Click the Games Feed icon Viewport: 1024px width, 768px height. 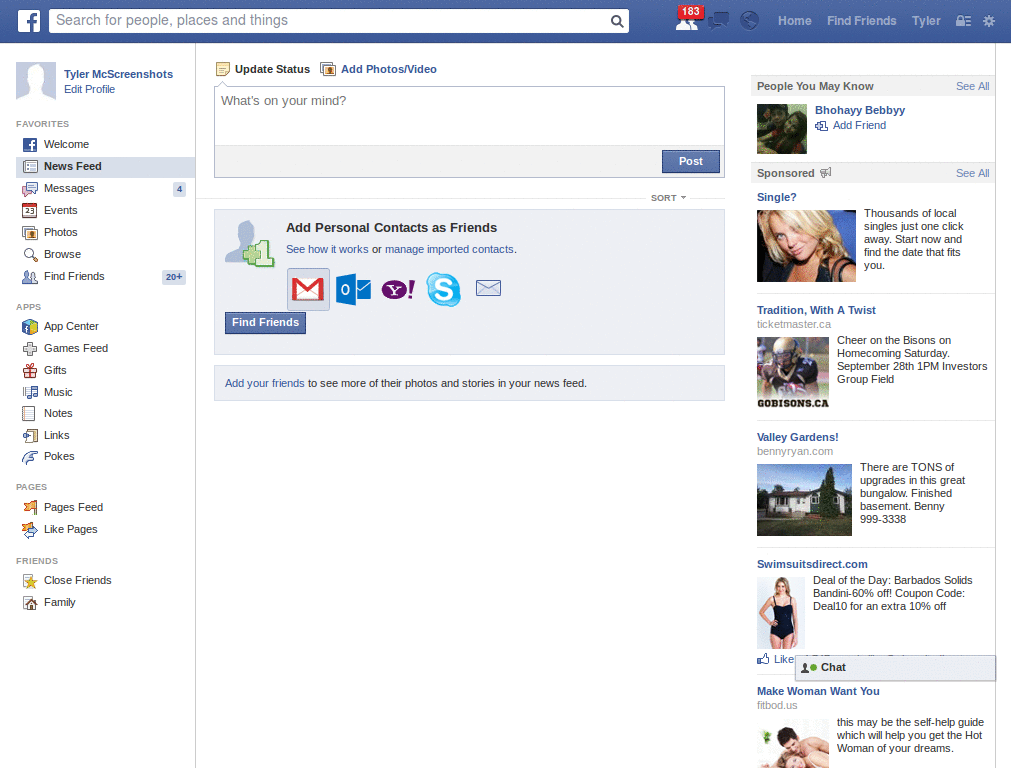point(29,349)
